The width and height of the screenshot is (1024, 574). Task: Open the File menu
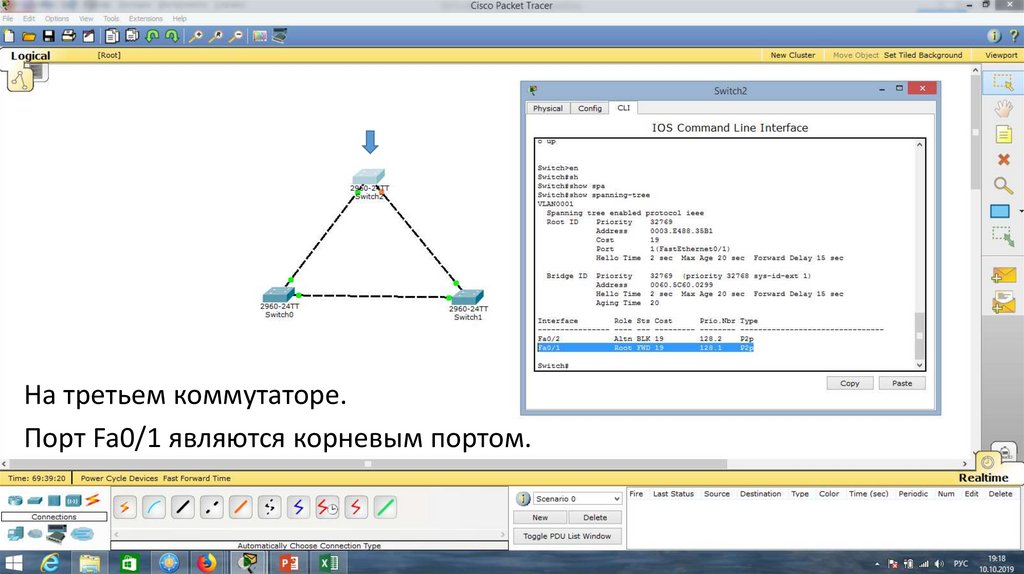tap(8, 18)
